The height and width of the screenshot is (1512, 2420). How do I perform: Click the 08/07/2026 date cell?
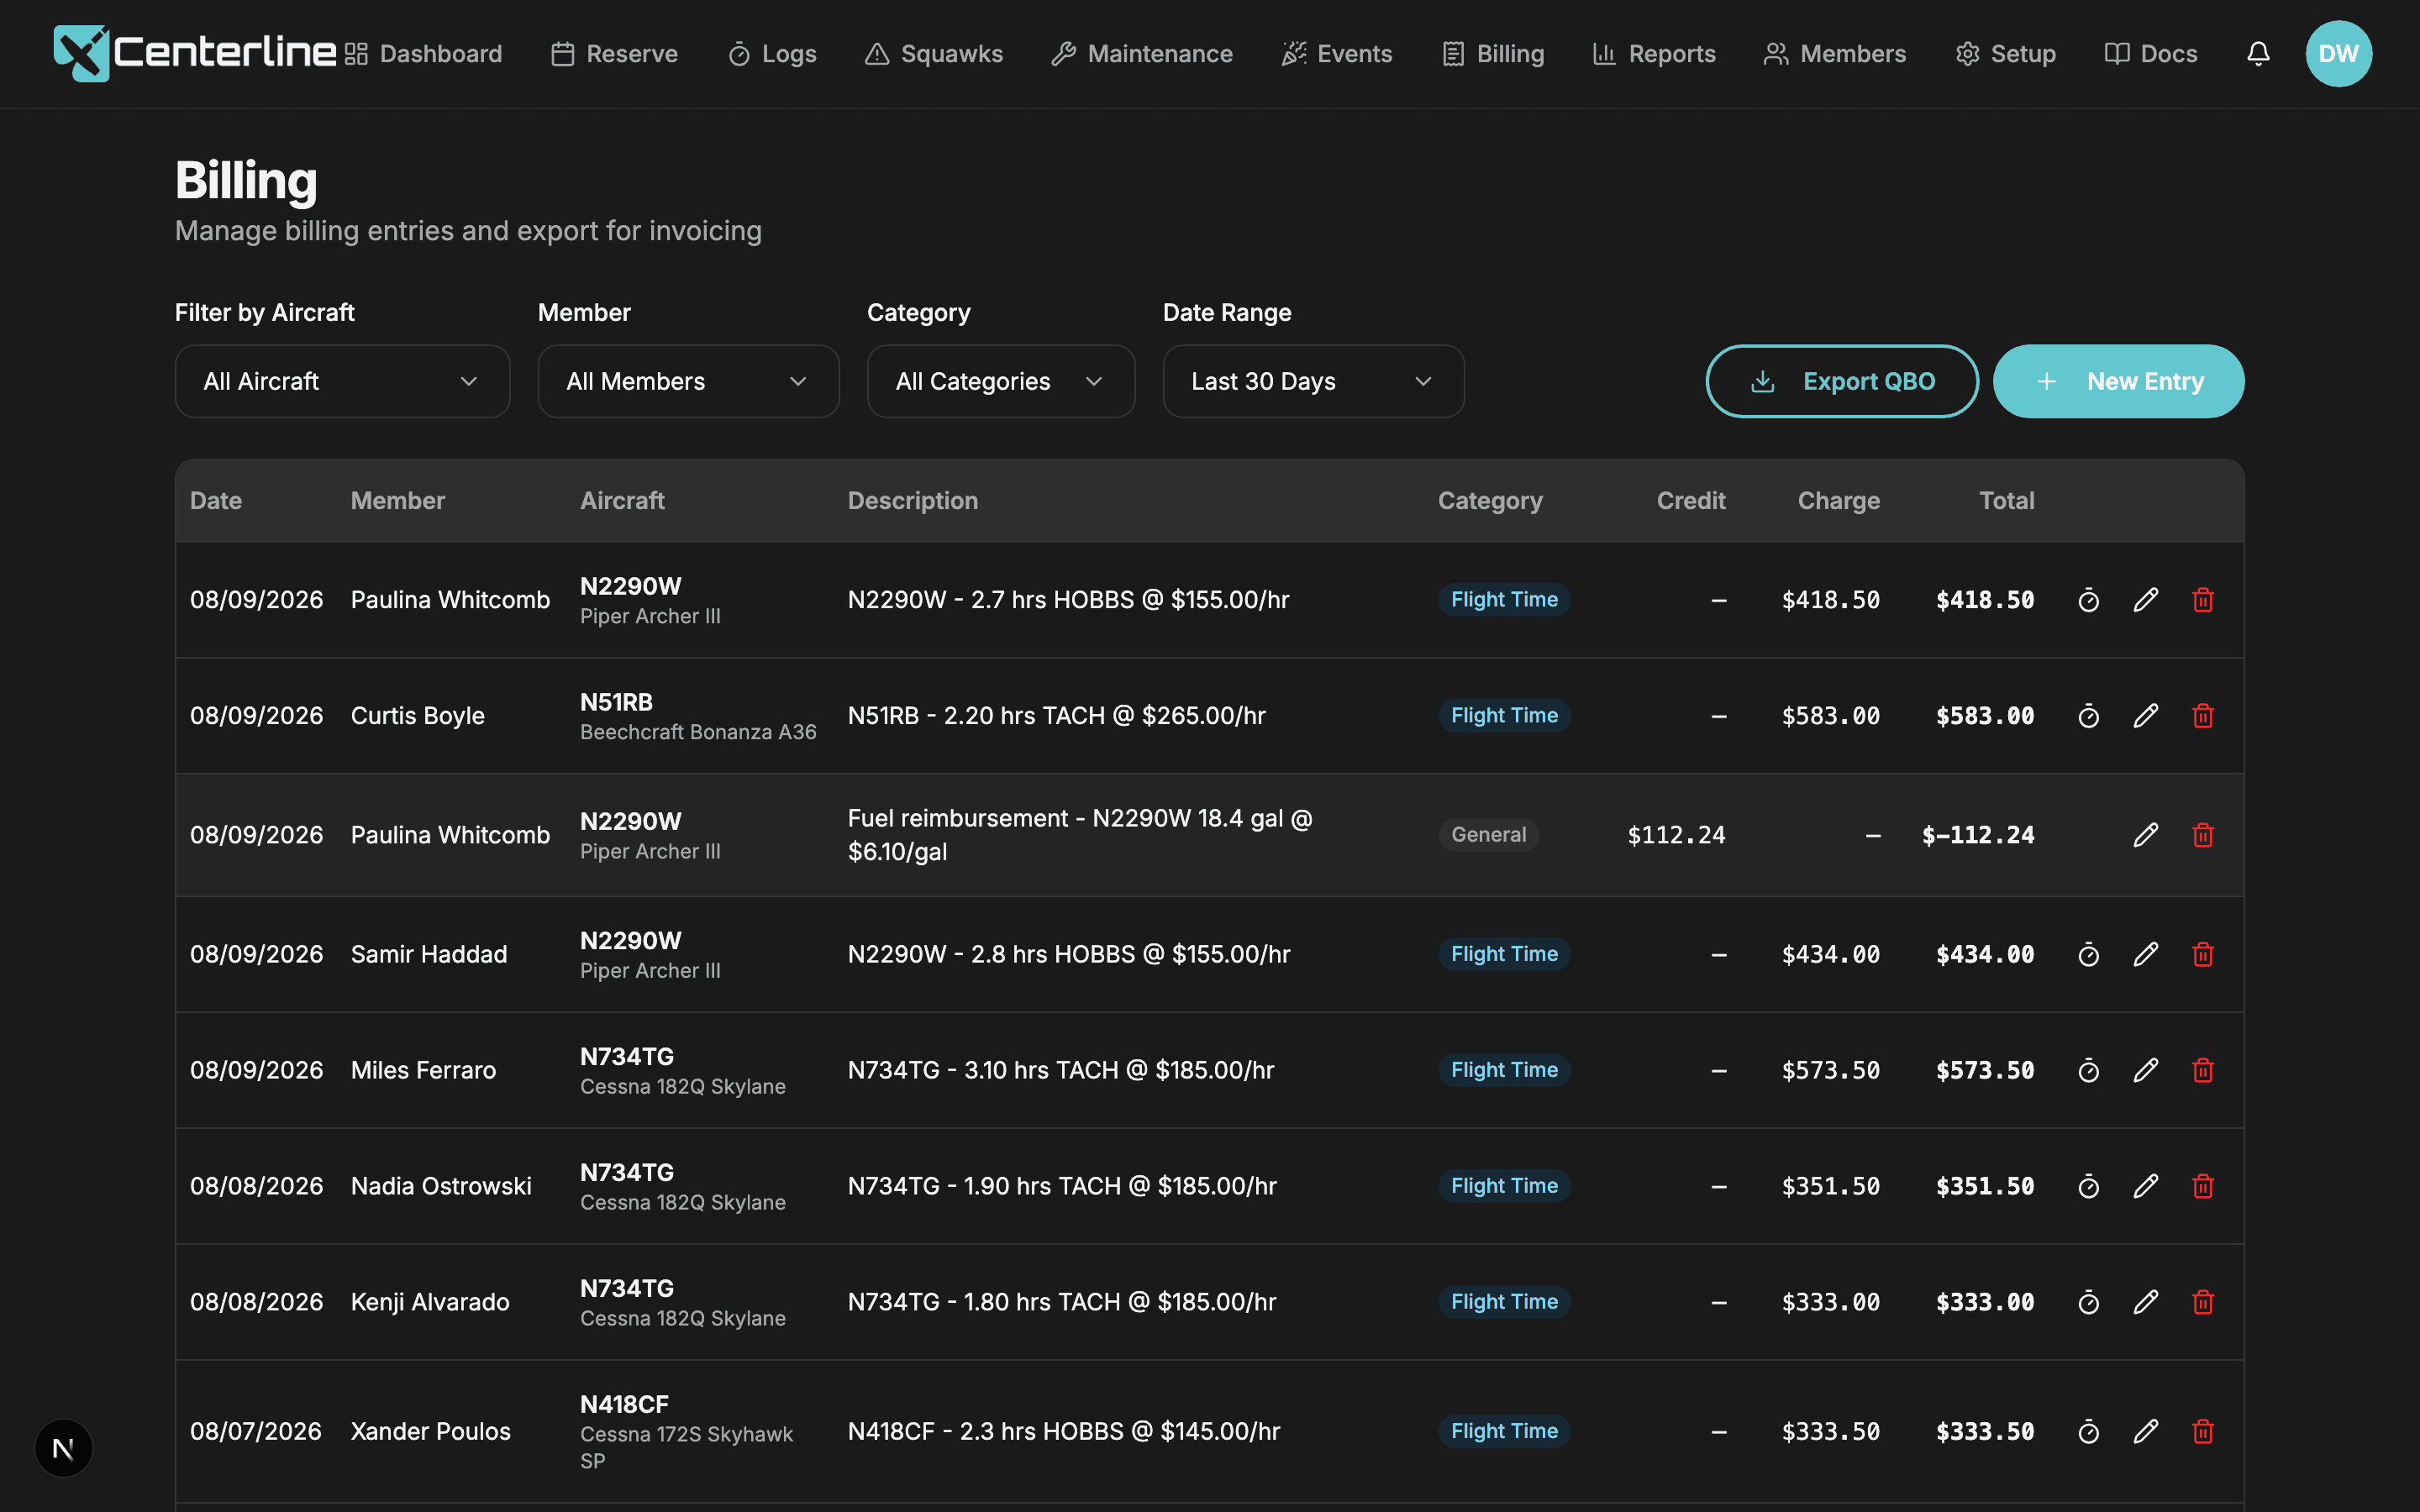[x=256, y=1431]
